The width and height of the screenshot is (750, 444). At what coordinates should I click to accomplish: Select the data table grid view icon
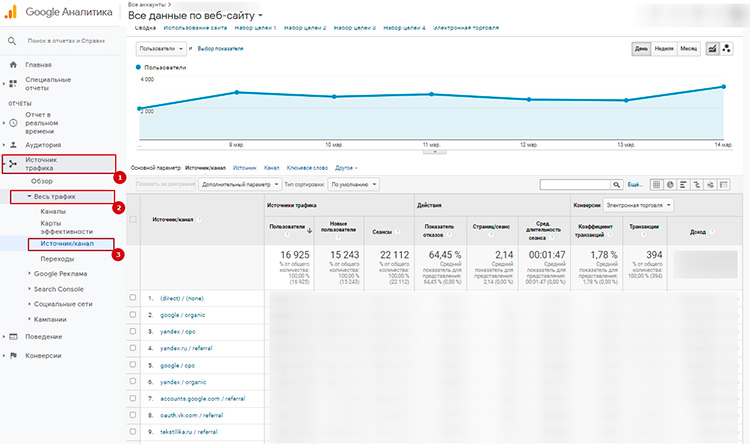pyautogui.click(x=656, y=185)
